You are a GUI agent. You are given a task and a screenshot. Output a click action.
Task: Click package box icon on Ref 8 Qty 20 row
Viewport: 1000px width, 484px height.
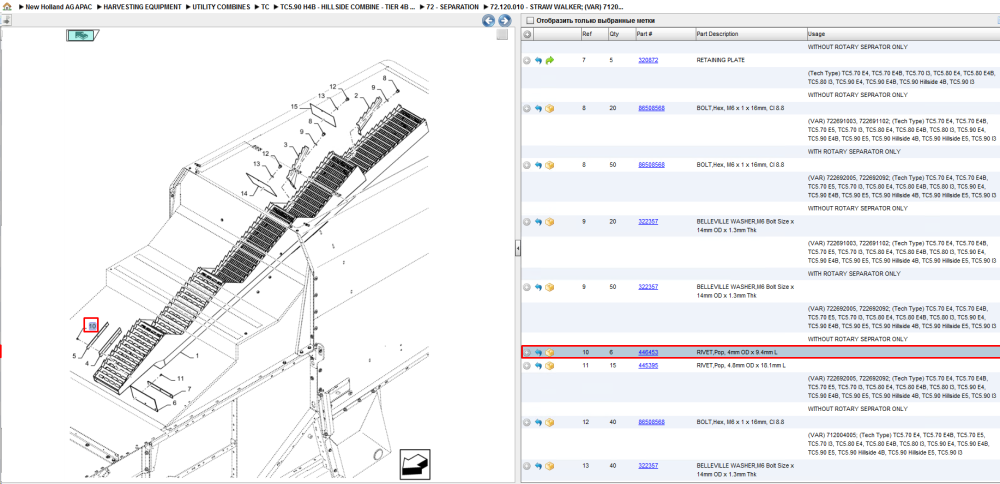550,108
